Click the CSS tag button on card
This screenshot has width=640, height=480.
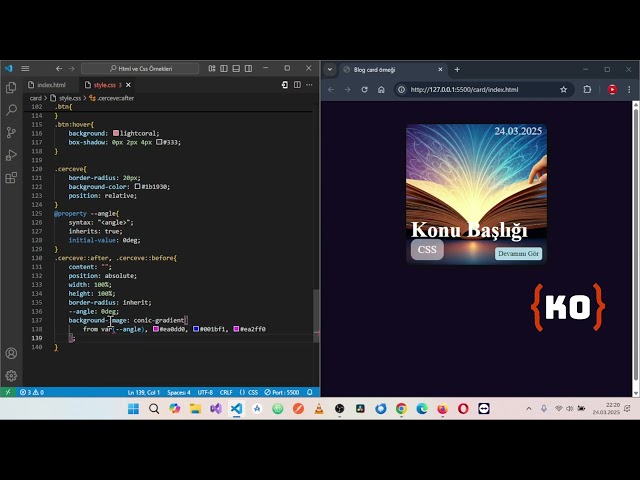tap(427, 250)
